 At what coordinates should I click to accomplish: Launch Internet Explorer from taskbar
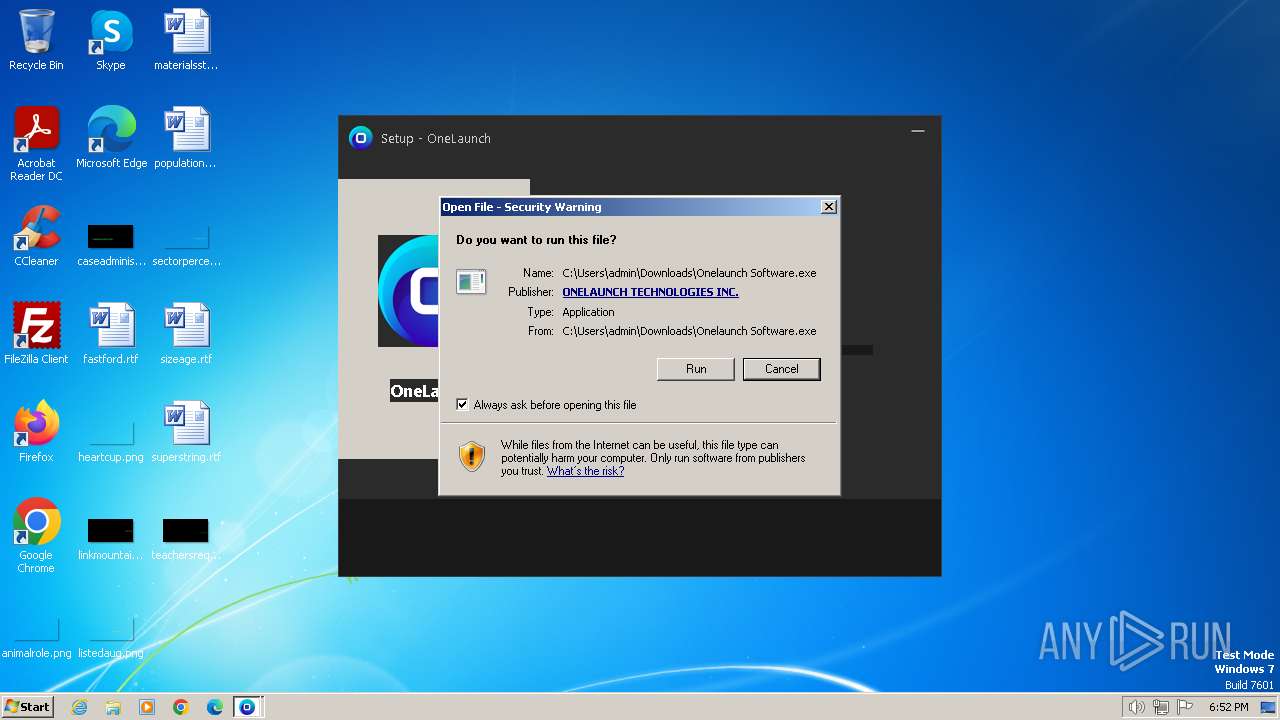pyautogui.click(x=79, y=707)
